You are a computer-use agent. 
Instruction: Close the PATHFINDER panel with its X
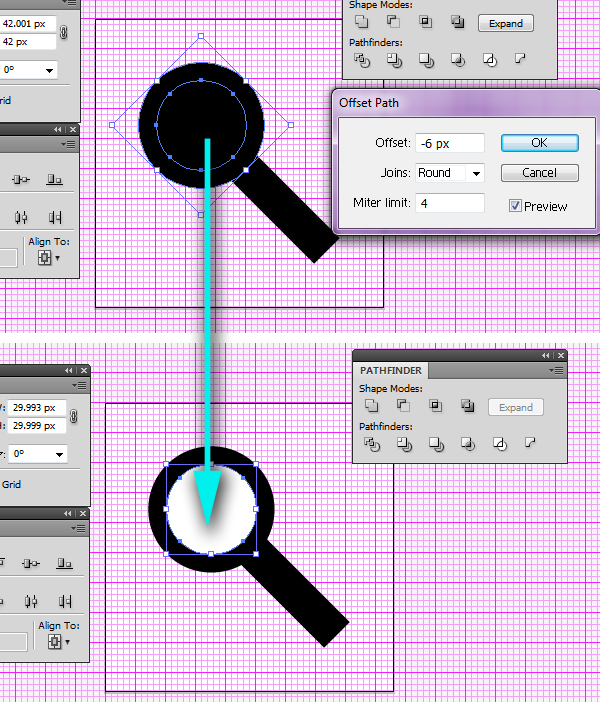tap(561, 355)
